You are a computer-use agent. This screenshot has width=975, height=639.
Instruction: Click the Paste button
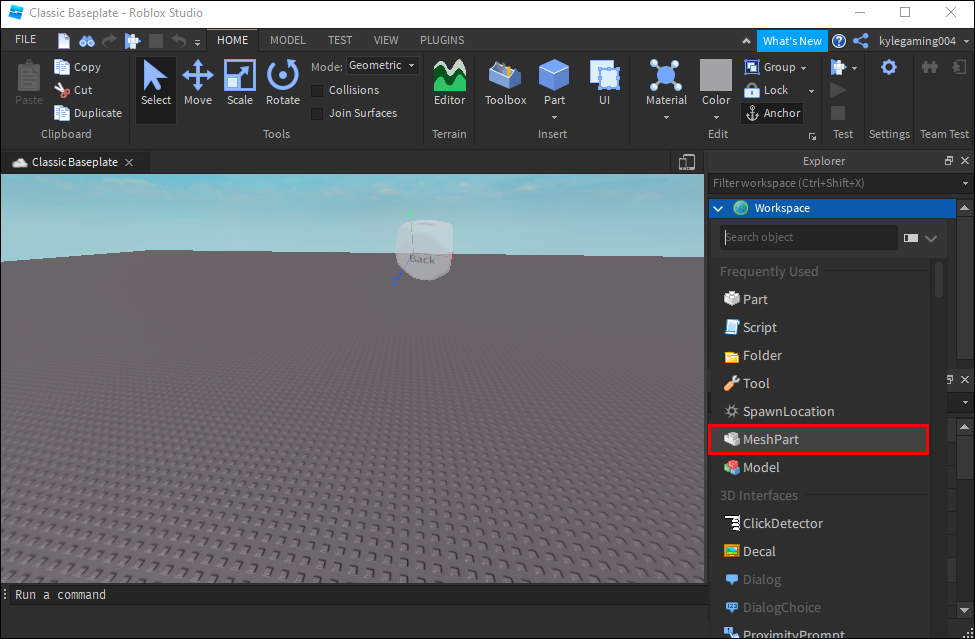[x=29, y=84]
